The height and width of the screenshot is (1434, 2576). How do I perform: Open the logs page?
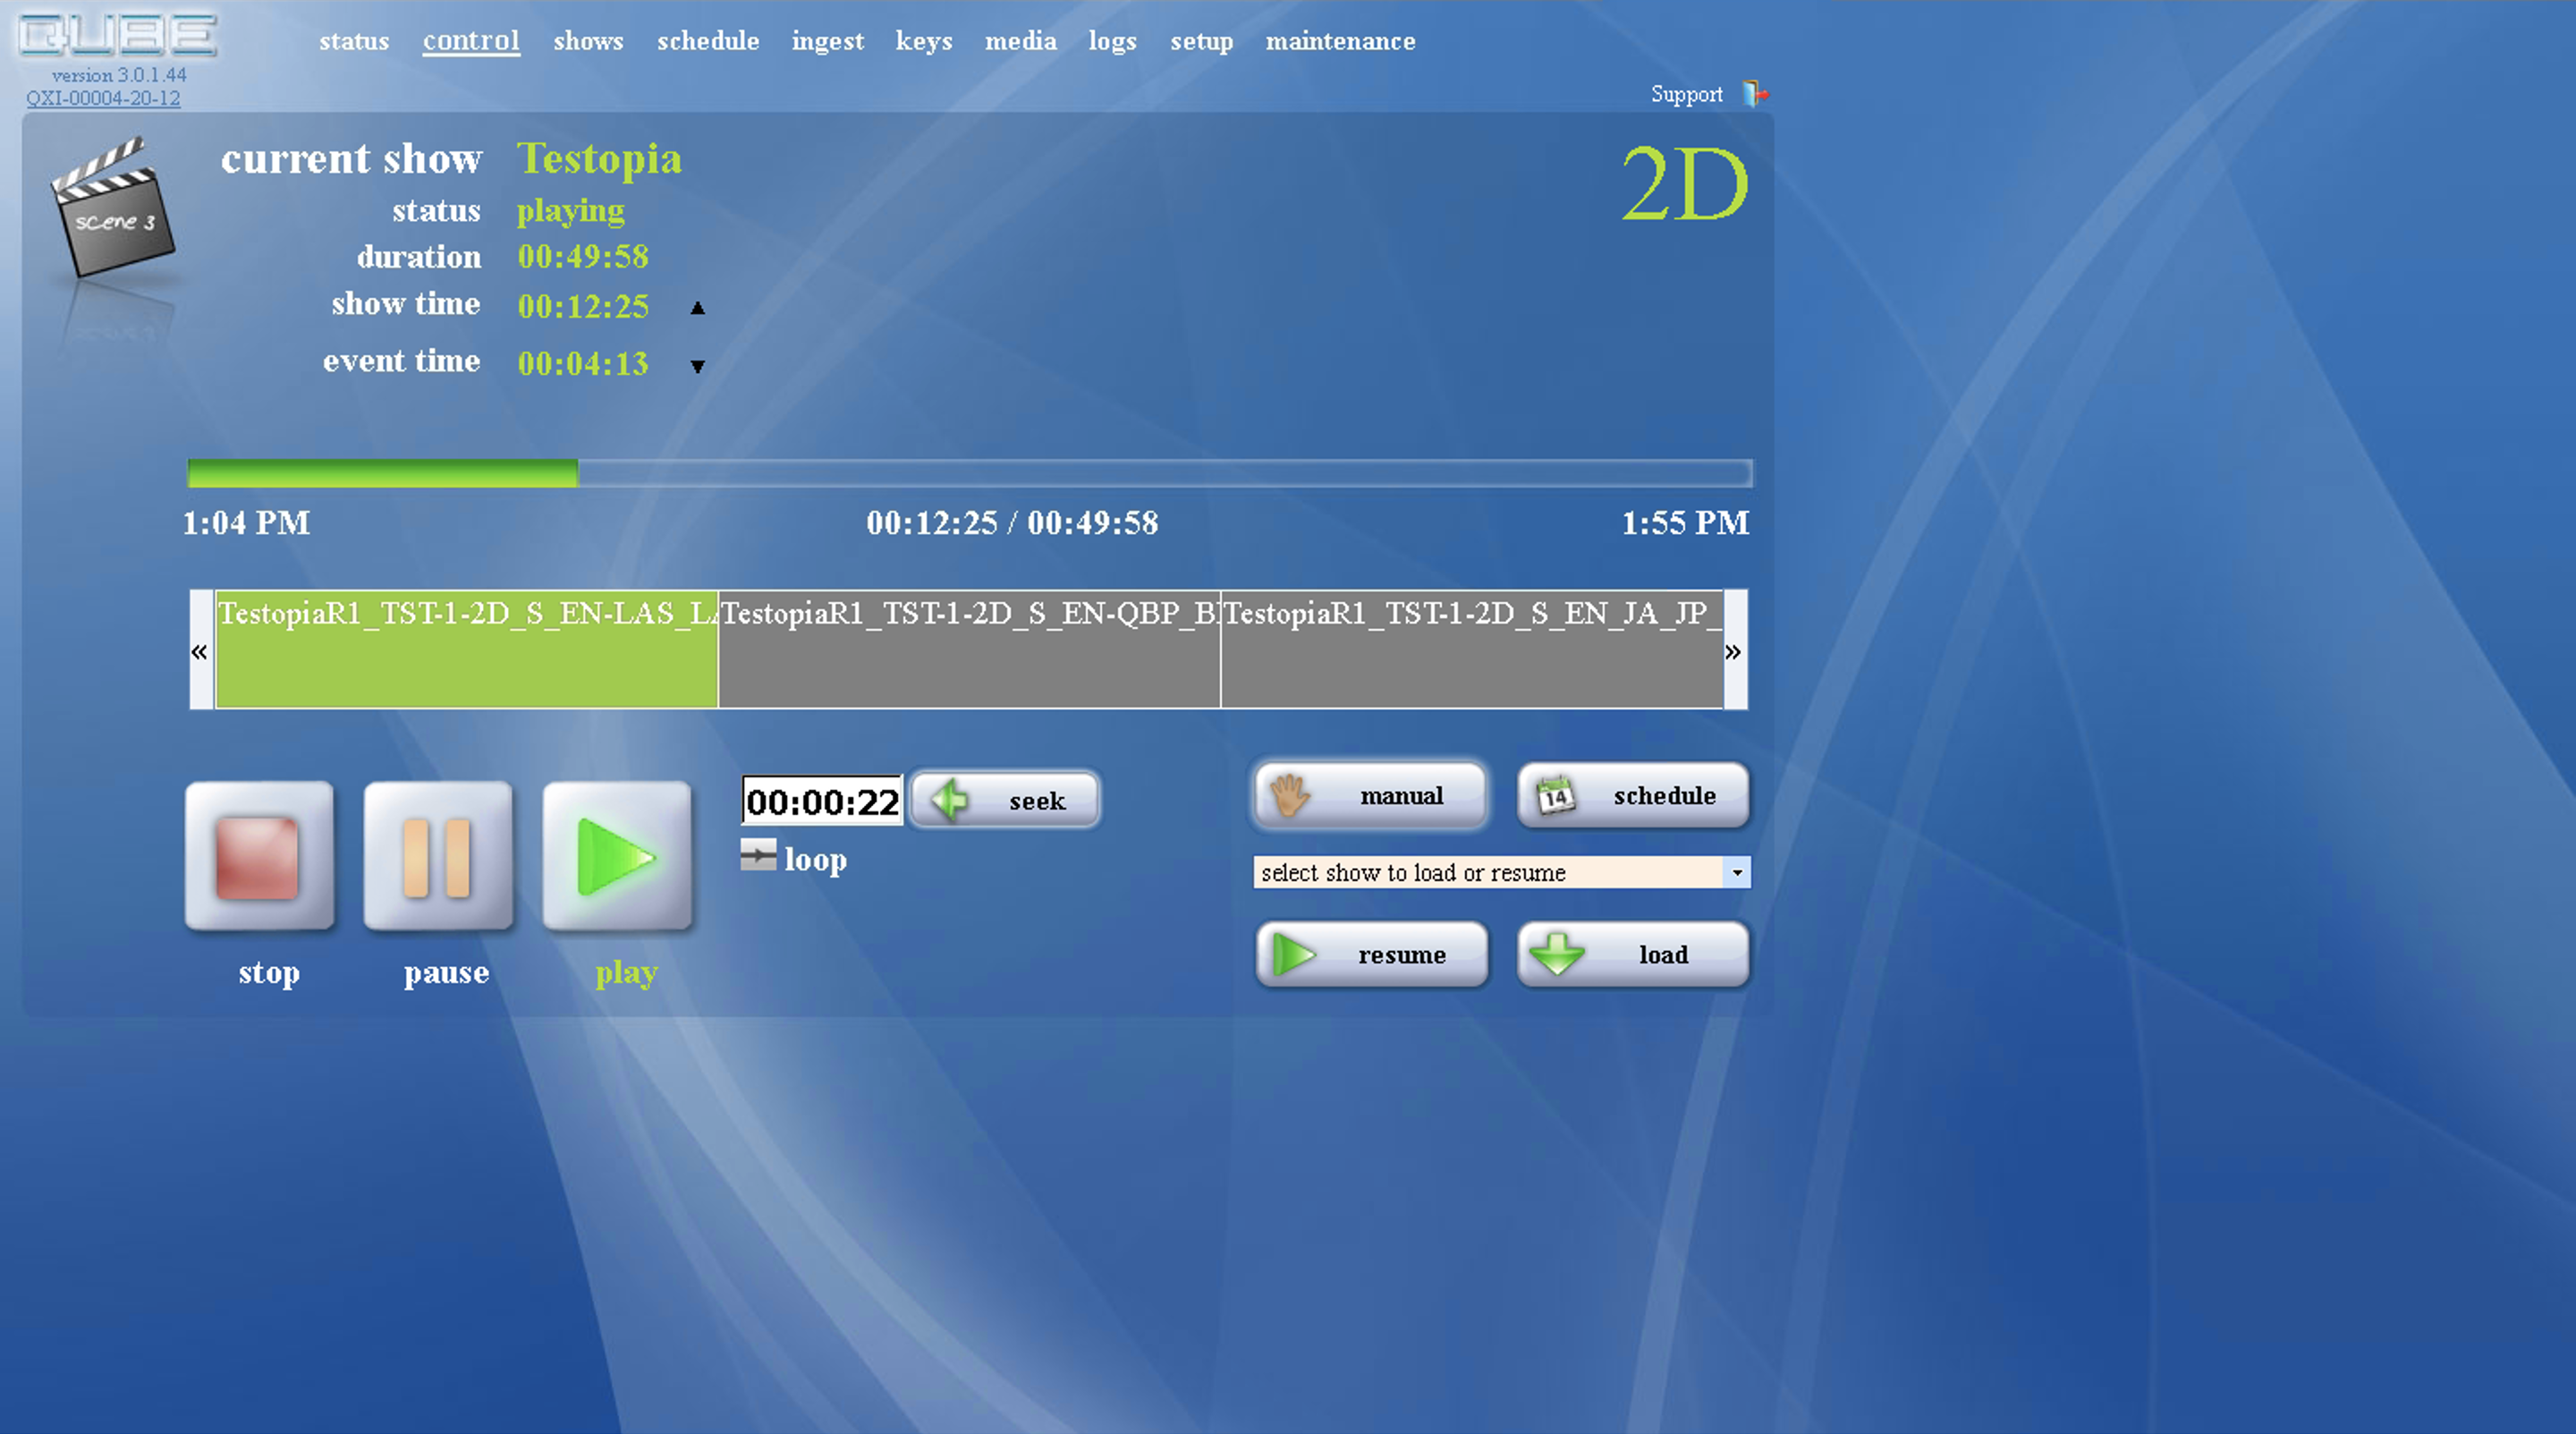[x=1112, y=41]
